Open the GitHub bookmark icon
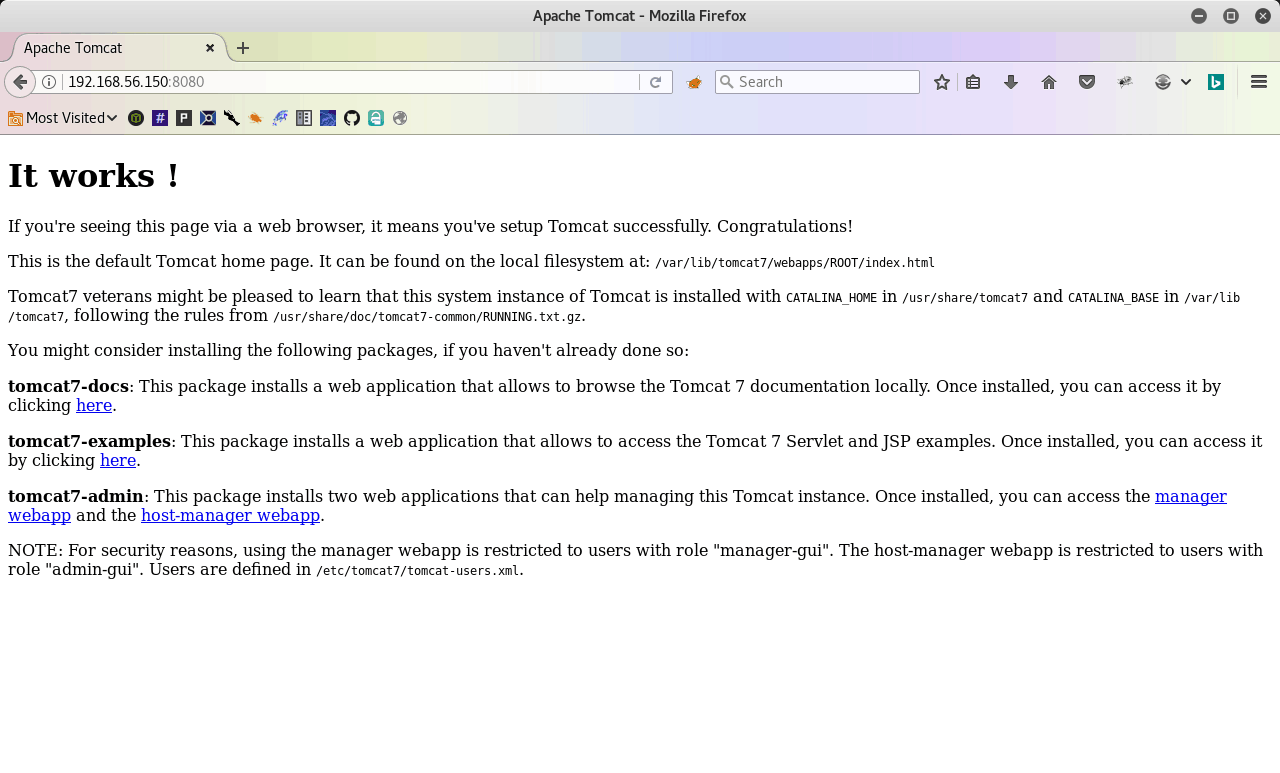The image size is (1280, 773). point(352,118)
